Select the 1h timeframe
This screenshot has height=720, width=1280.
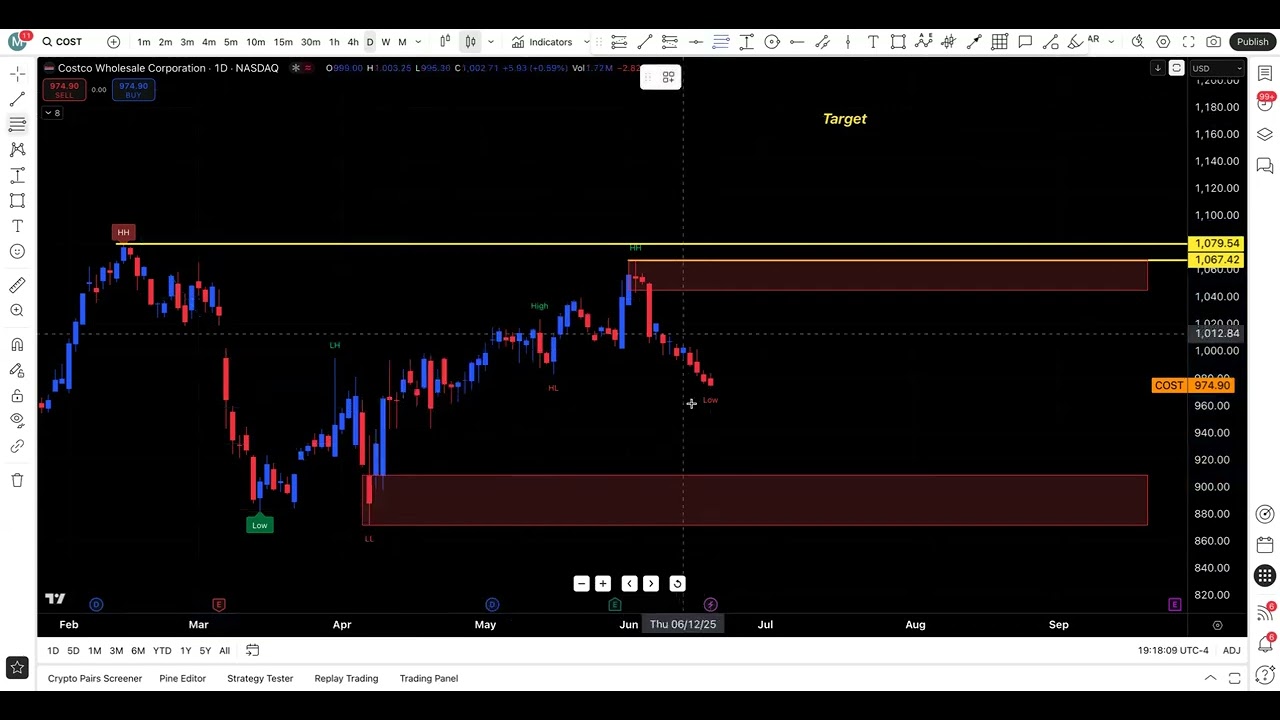coord(334,42)
